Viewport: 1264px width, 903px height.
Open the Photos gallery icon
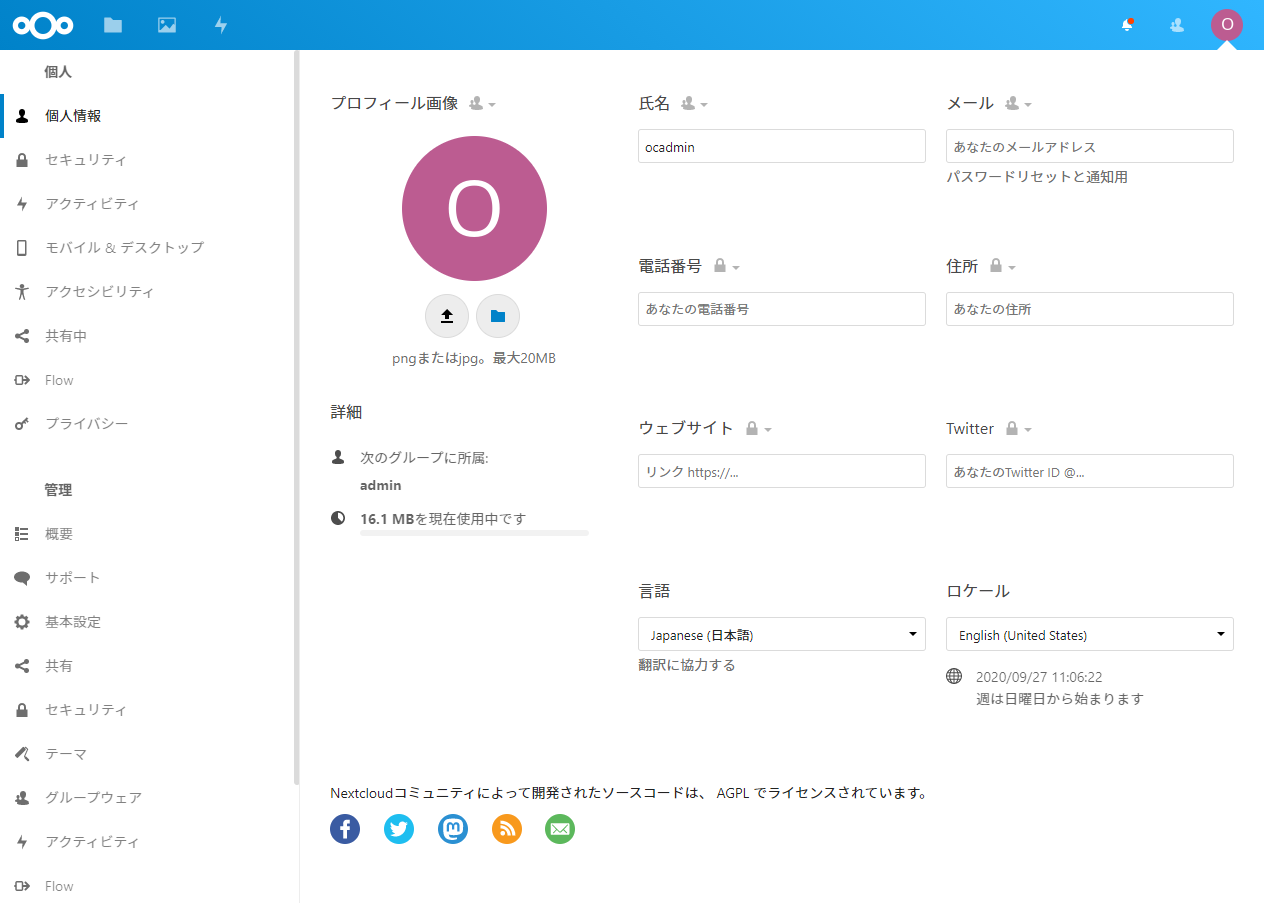pos(167,25)
